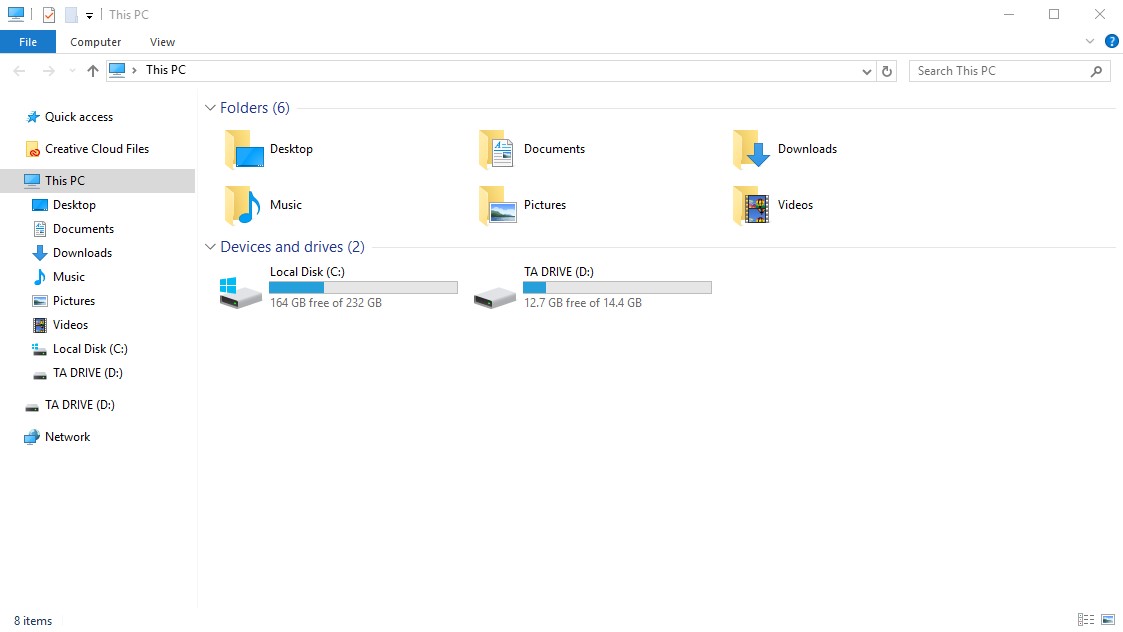Maximize the This PC window

[x=1054, y=14]
